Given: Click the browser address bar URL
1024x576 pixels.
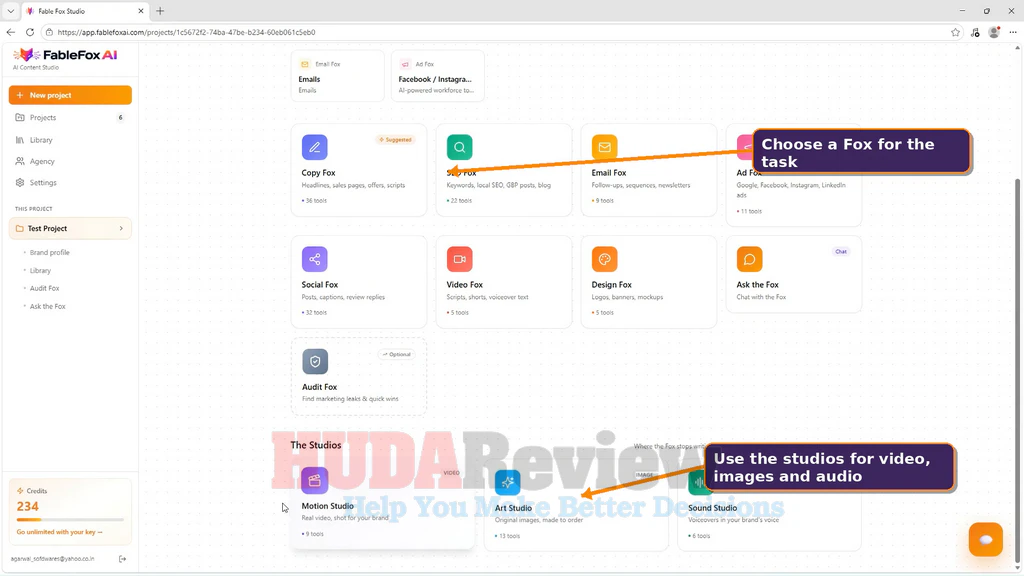Looking at the screenshot, I should pyautogui.click(x=186, y=32).
